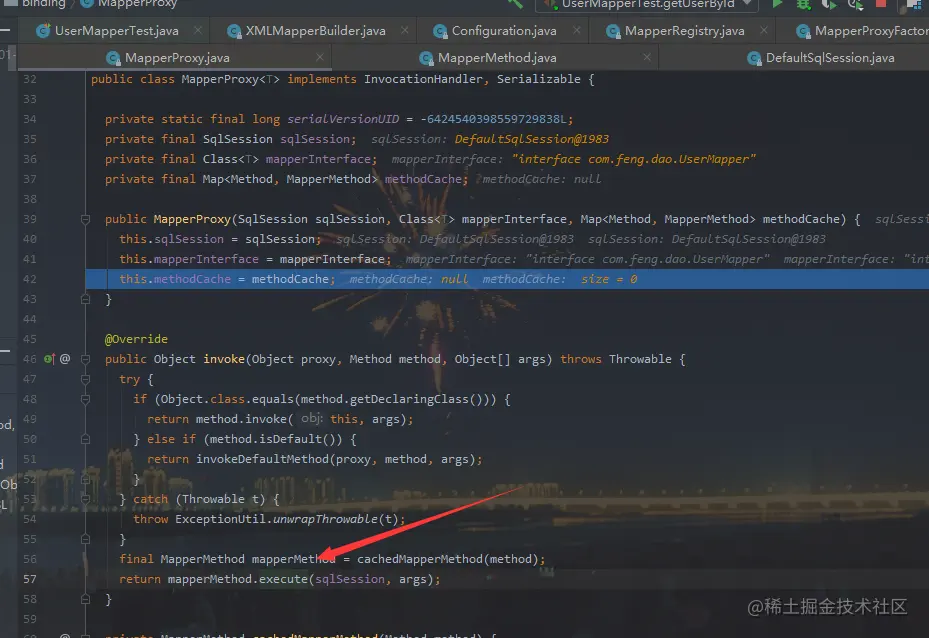Click the MapperProxyFactory tab class icon
The width and height of the screenshot is (929, 638).
coord(803,31)
